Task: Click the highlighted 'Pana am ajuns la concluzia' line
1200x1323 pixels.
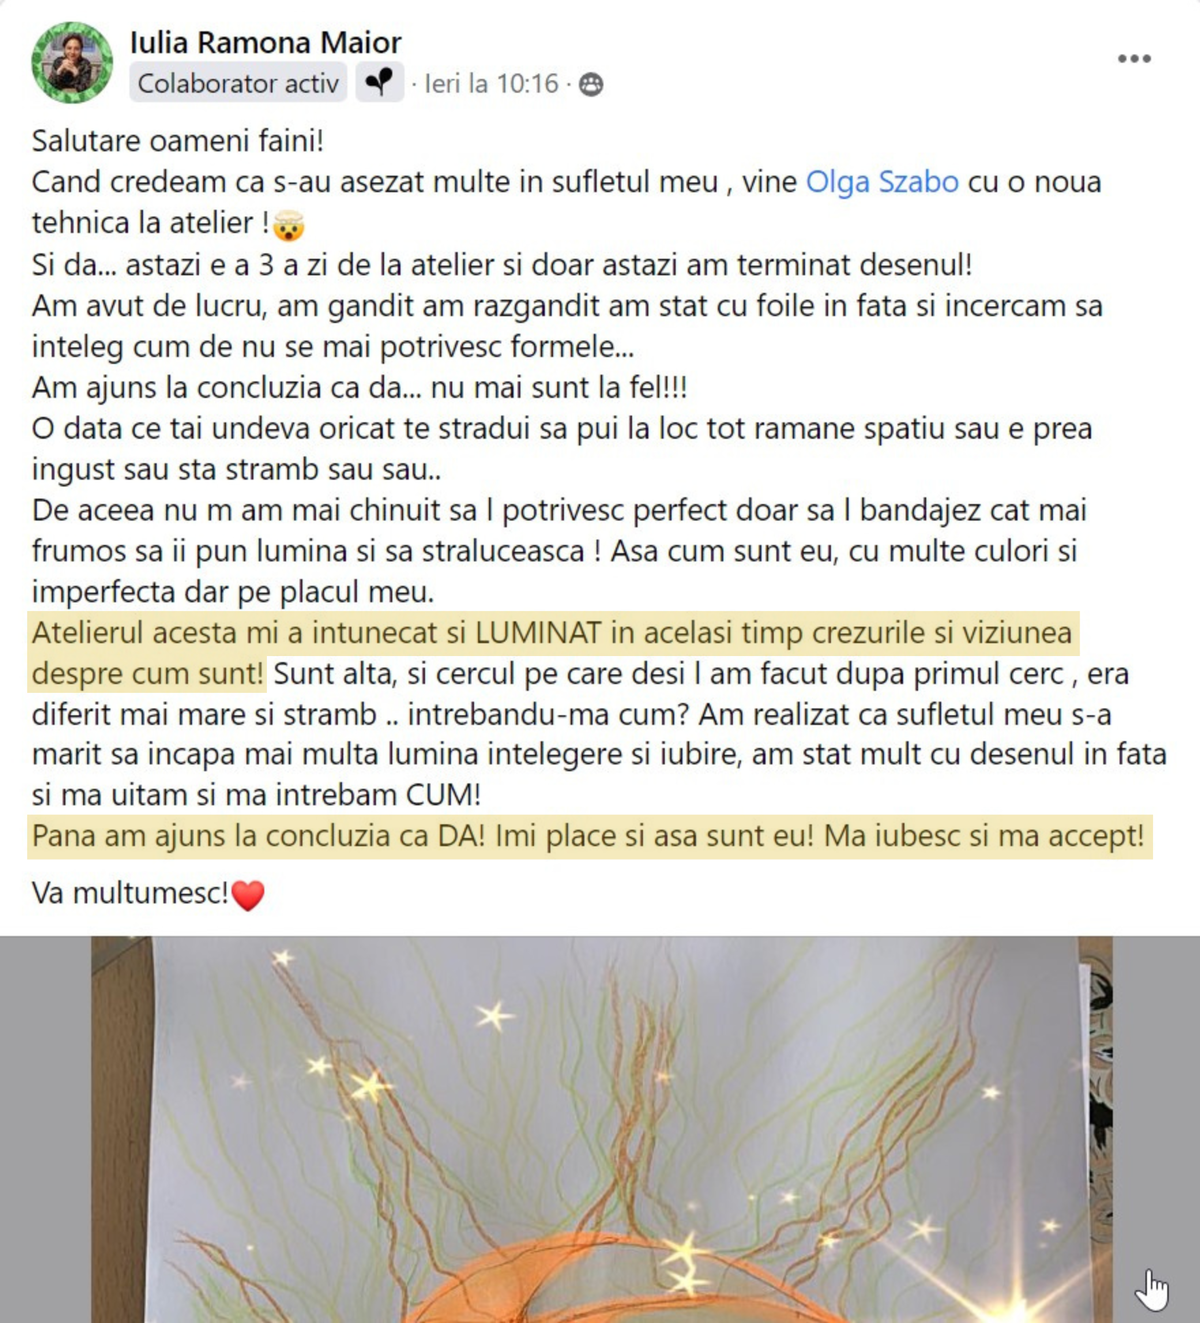Action: (588, 836)
